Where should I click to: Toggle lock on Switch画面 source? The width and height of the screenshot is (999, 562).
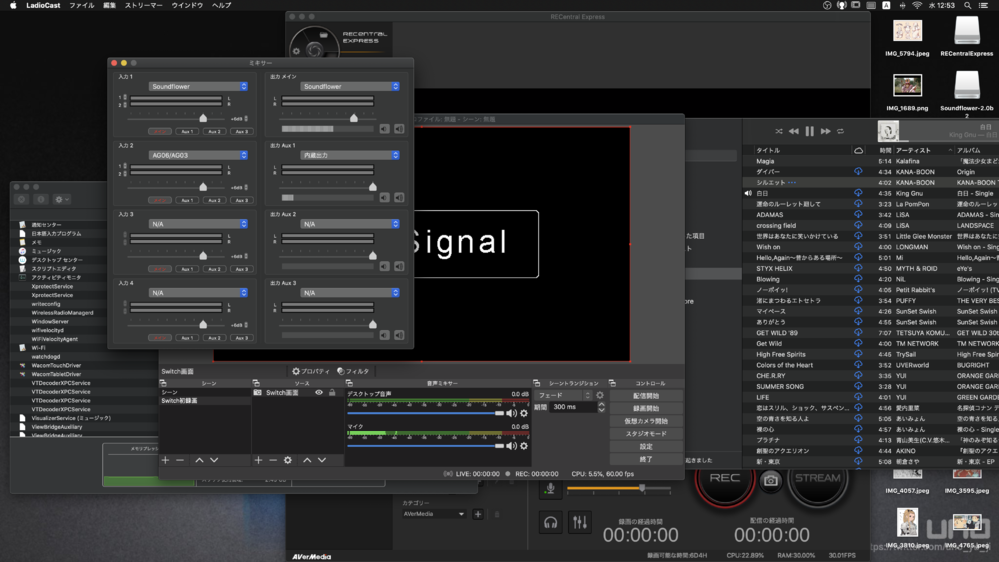point(332,393)
